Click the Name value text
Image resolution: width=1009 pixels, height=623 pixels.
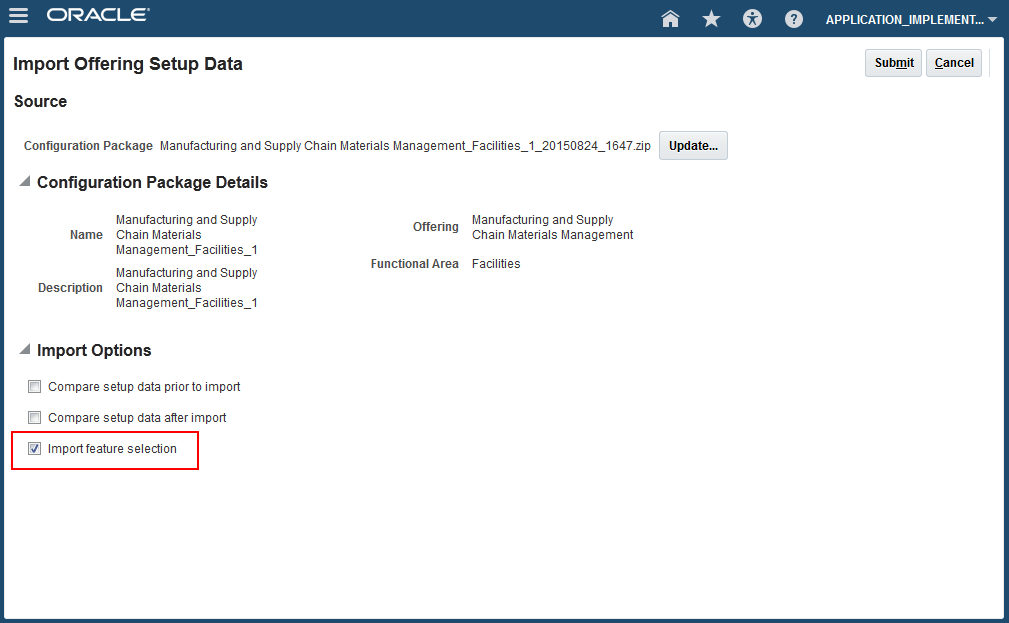click(x=187, y=235)
